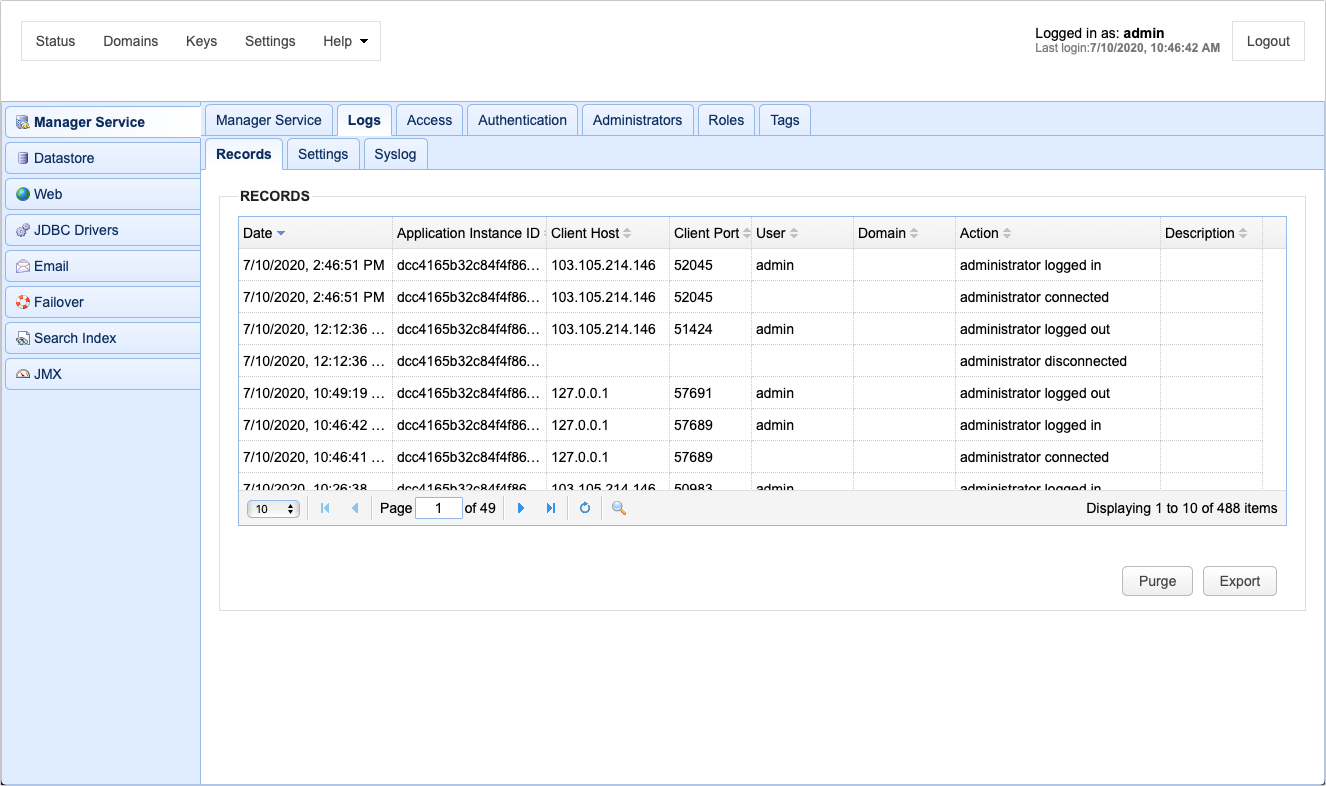1326x786 pixels.
Task: Open the Keys menu item
Action: 202,41
